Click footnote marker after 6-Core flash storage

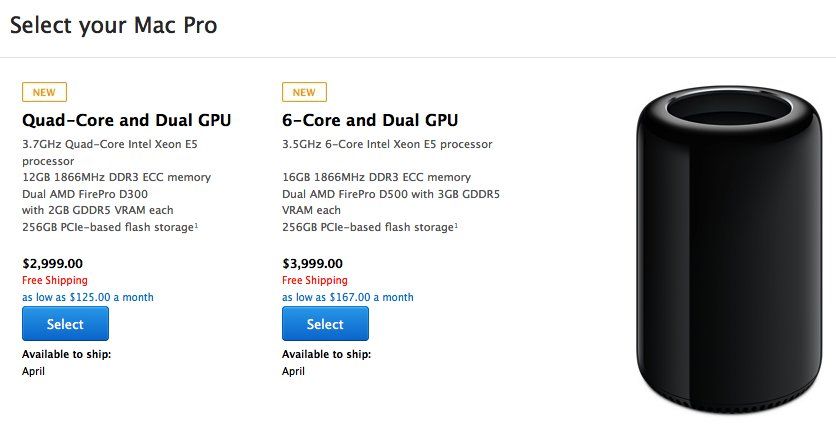pos(458,223)
